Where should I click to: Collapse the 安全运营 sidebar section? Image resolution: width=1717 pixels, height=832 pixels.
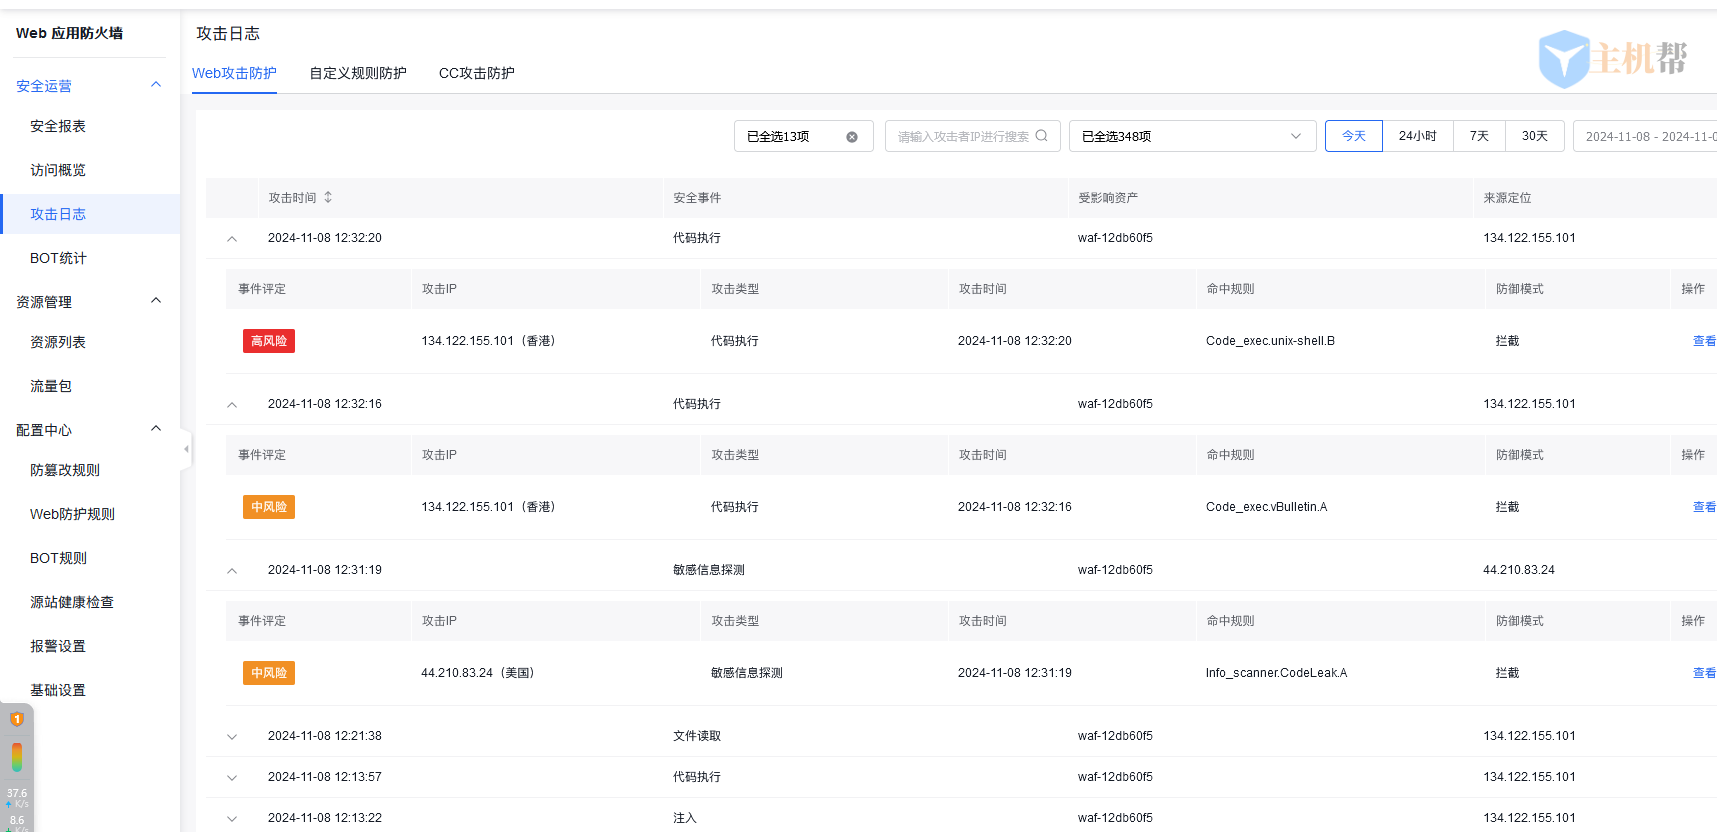[156, 85]
